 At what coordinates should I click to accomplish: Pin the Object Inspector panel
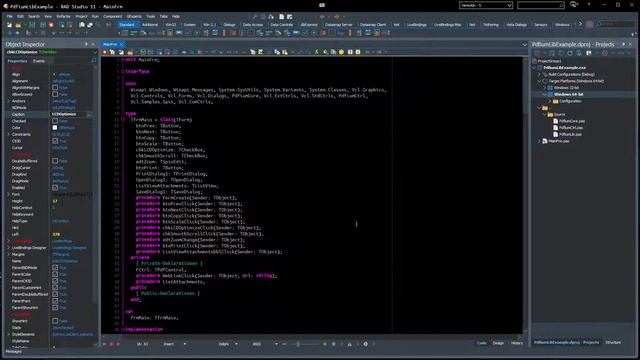(86, 44)
